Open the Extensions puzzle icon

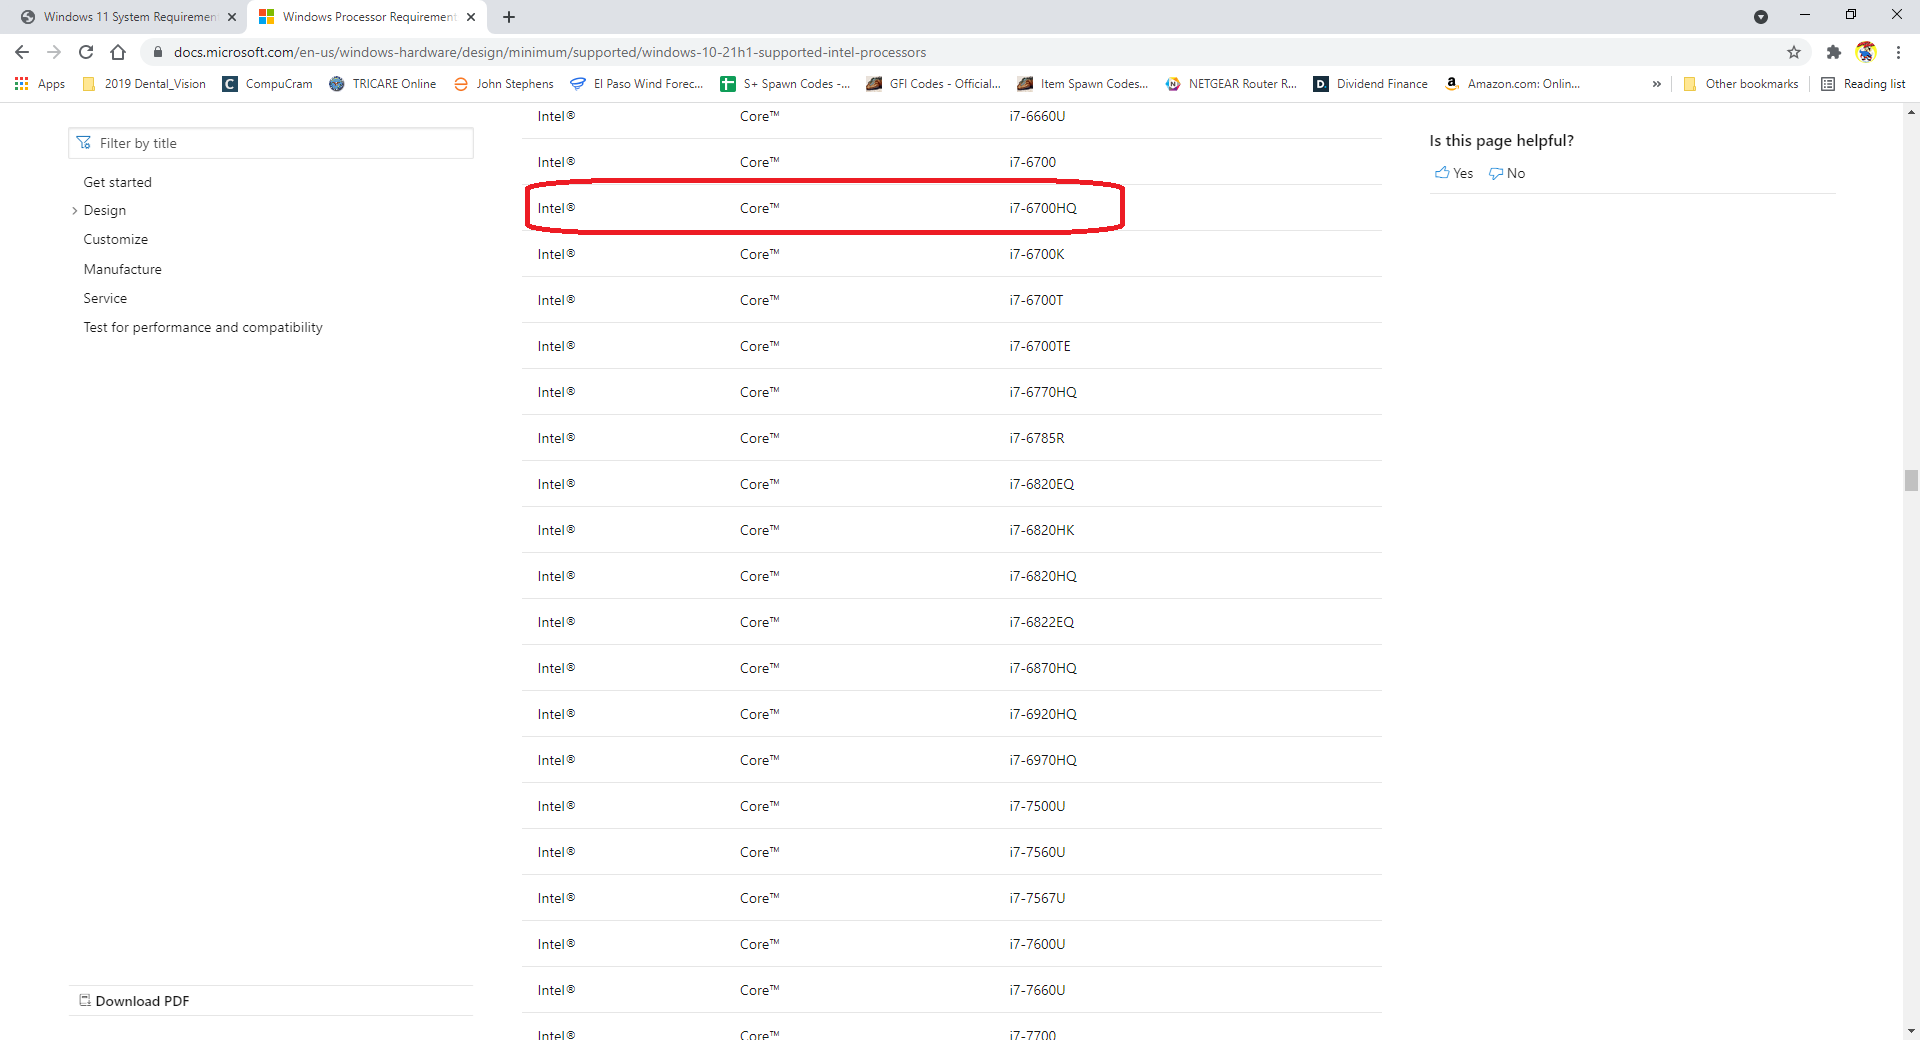point(1833,52)
